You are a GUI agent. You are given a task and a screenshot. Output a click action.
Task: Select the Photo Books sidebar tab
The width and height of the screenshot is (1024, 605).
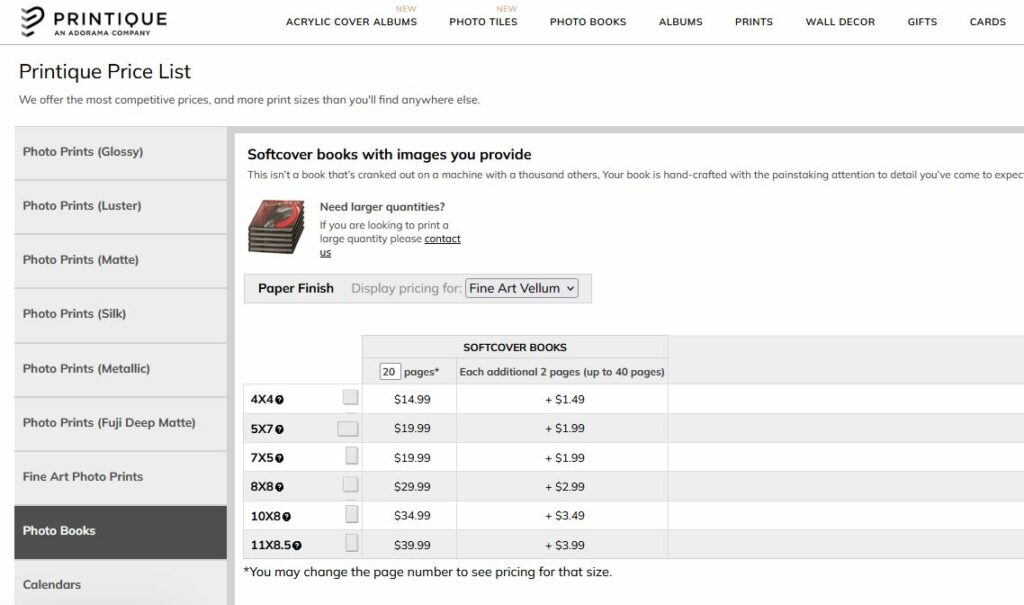pyautogui.click(x=120, y=532)
